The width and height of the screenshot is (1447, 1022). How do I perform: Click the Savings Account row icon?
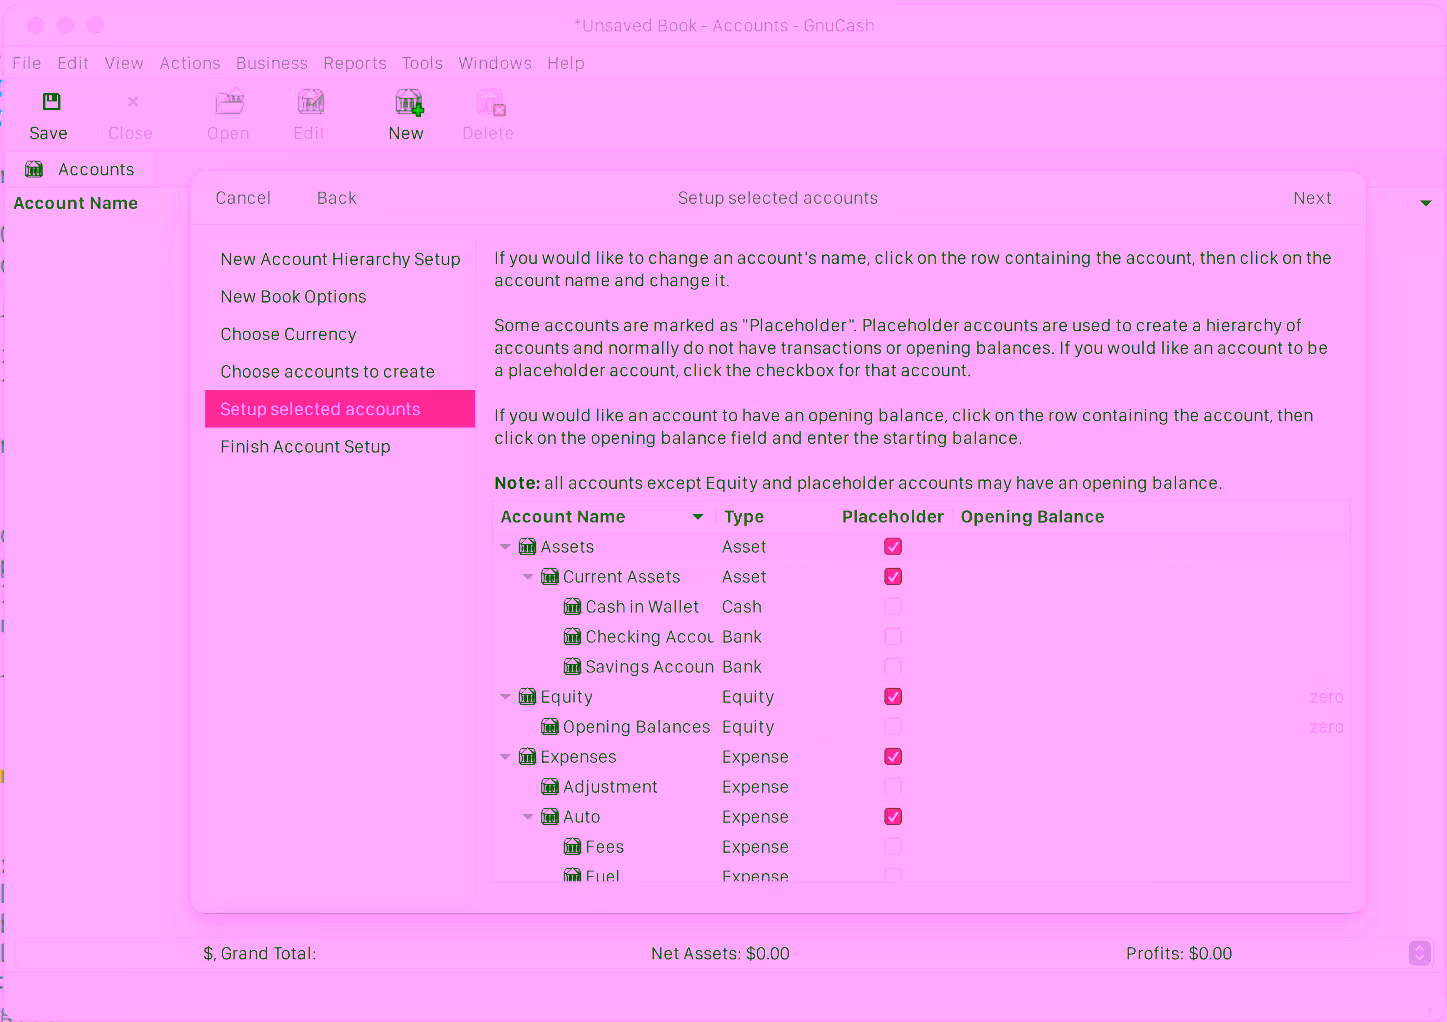pos(572,667)
